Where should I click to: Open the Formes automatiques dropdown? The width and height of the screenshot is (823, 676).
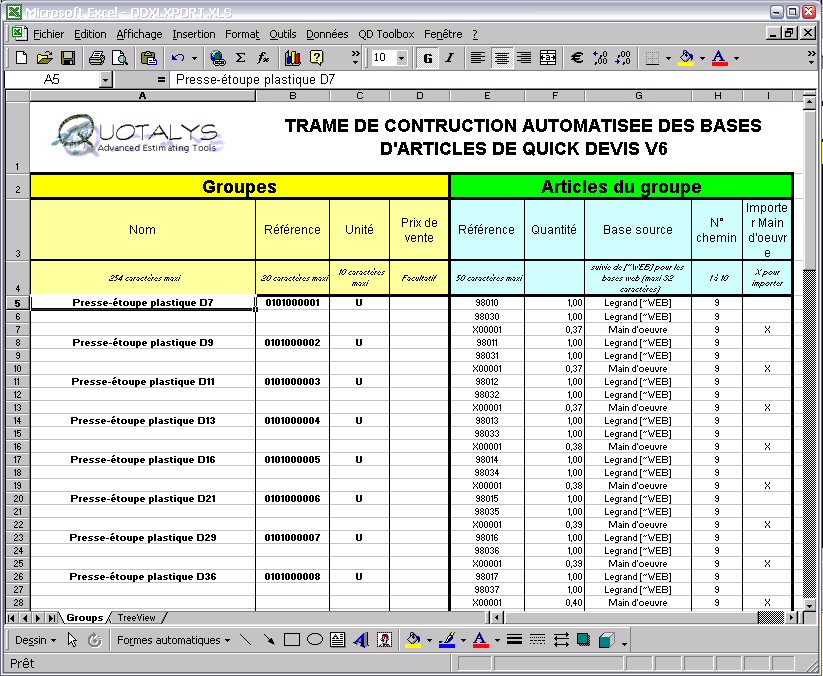[x=173, y=640]
